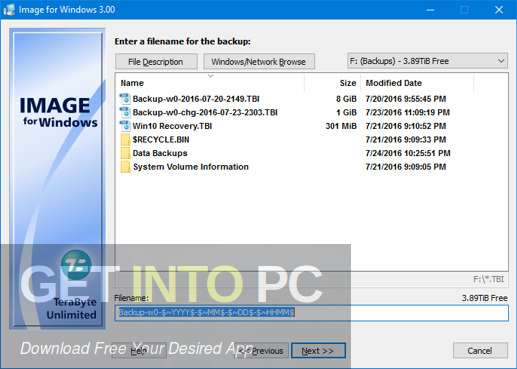The image size is (517, 369).
Task: Select the Data Backups folder name
Action: coord(160,153)
